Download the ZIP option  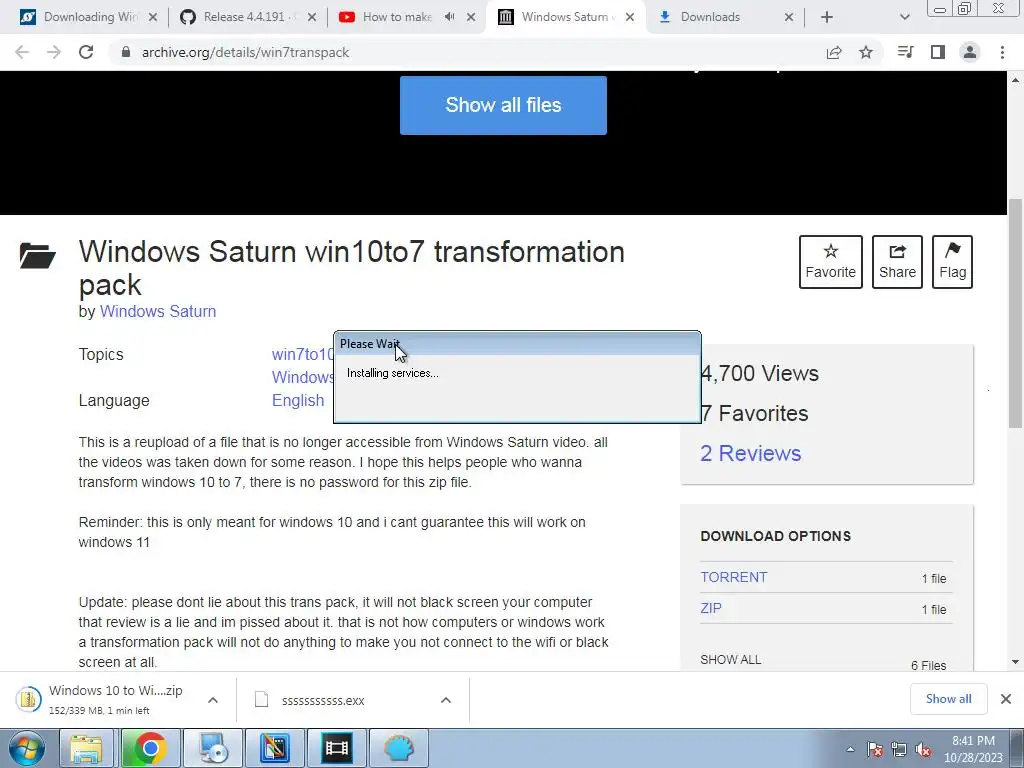pos(711,608)
